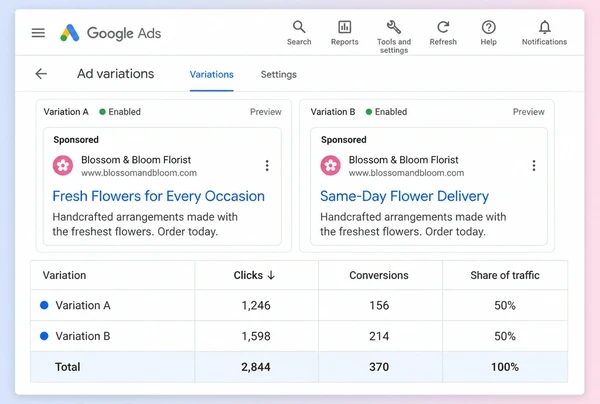The image size is (600, 404).
Task: Click the URL www.blossomandbloom.com in Variation B
Action: point(406,173)
